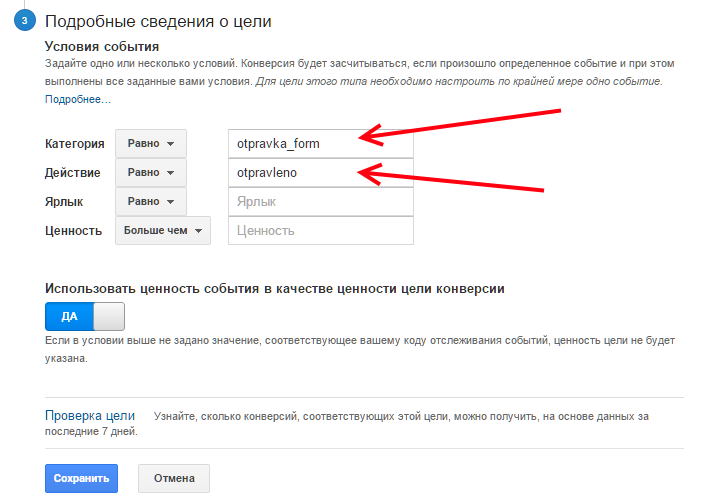Save the goal with Сохранить button
The width and height of the screenshot is (711, 503).
(81, 479)
